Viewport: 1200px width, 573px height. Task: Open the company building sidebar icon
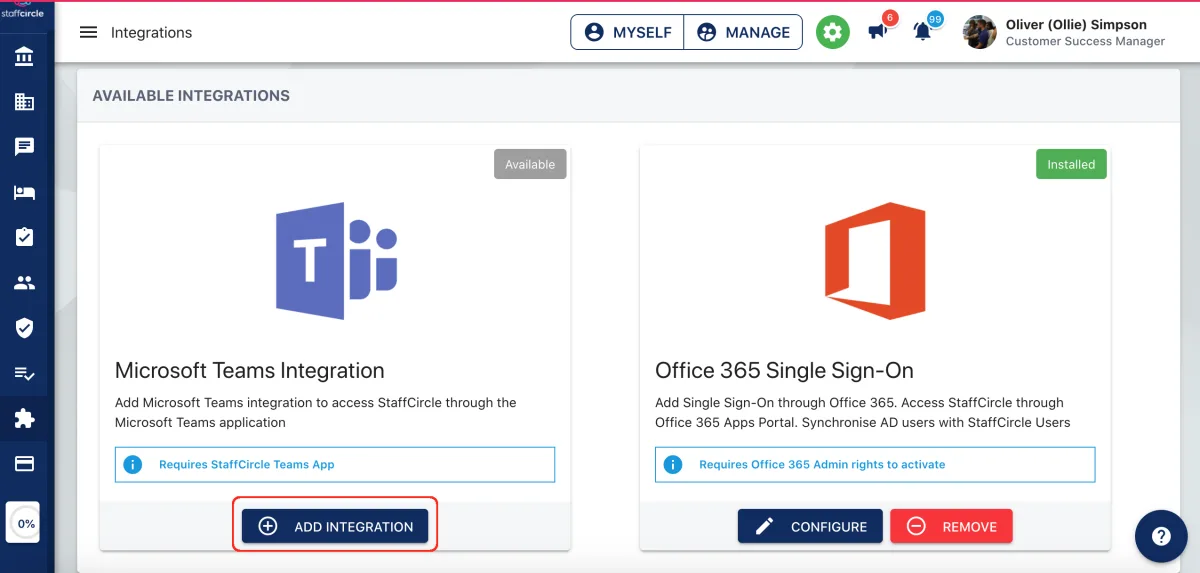(x=25, y=102)
